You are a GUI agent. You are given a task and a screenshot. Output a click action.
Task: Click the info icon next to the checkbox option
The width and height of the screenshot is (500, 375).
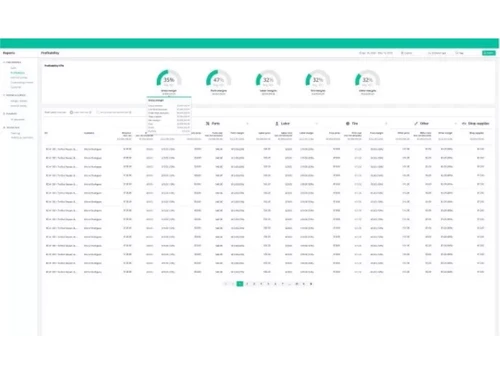coord(130,112)
